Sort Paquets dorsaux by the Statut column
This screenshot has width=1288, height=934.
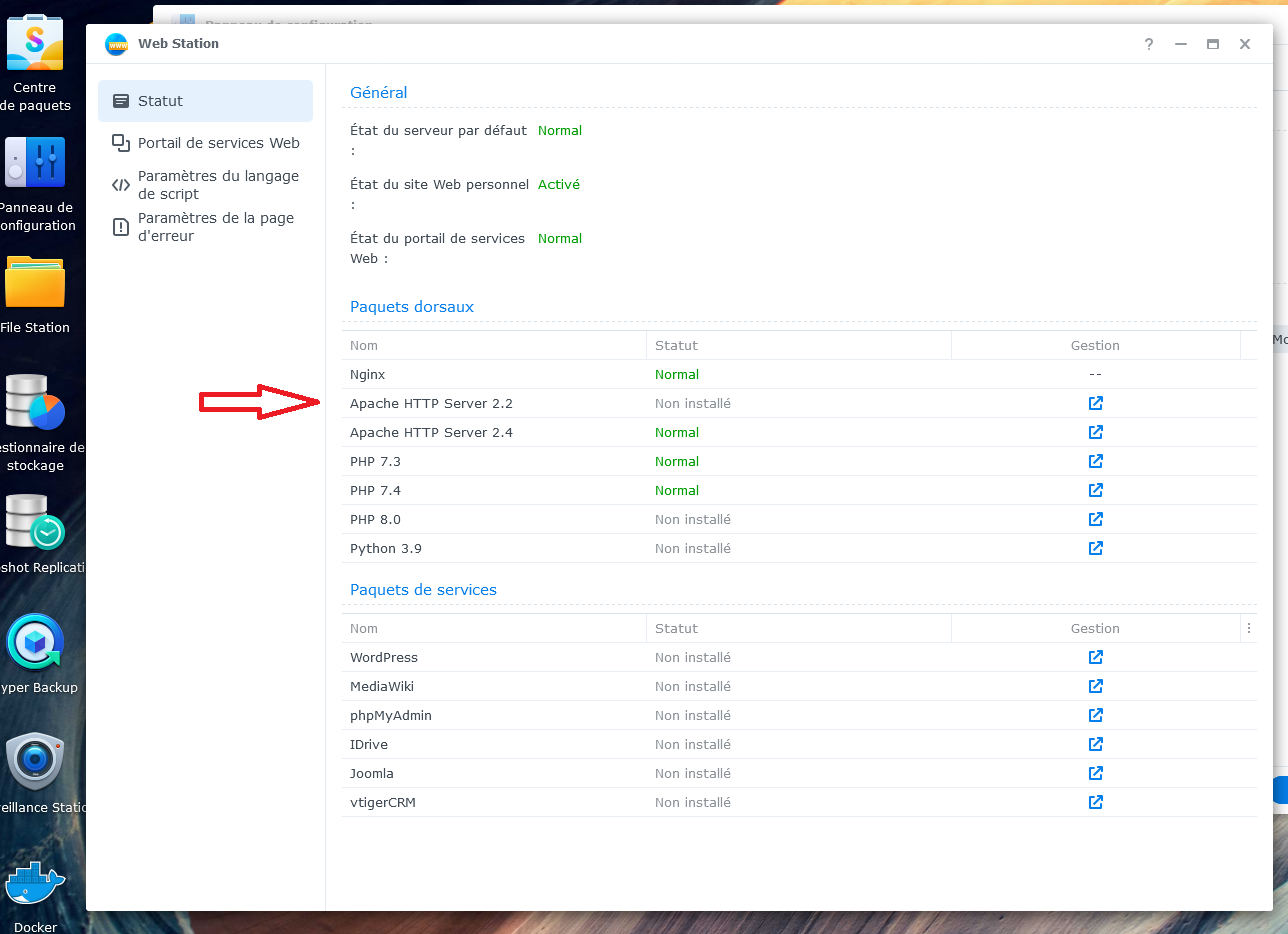coord(799,345)
